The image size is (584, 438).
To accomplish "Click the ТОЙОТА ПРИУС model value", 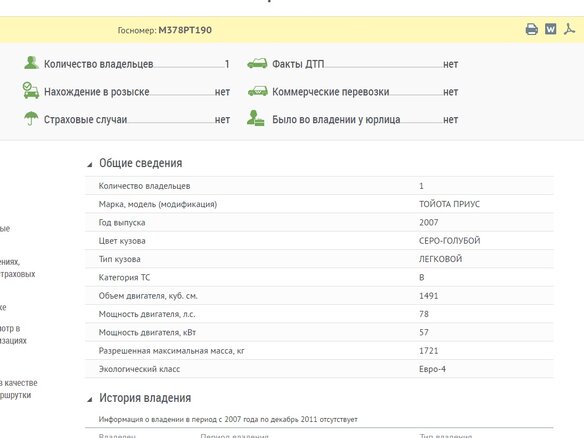I will pyautogui.click(x=449, y=204).
